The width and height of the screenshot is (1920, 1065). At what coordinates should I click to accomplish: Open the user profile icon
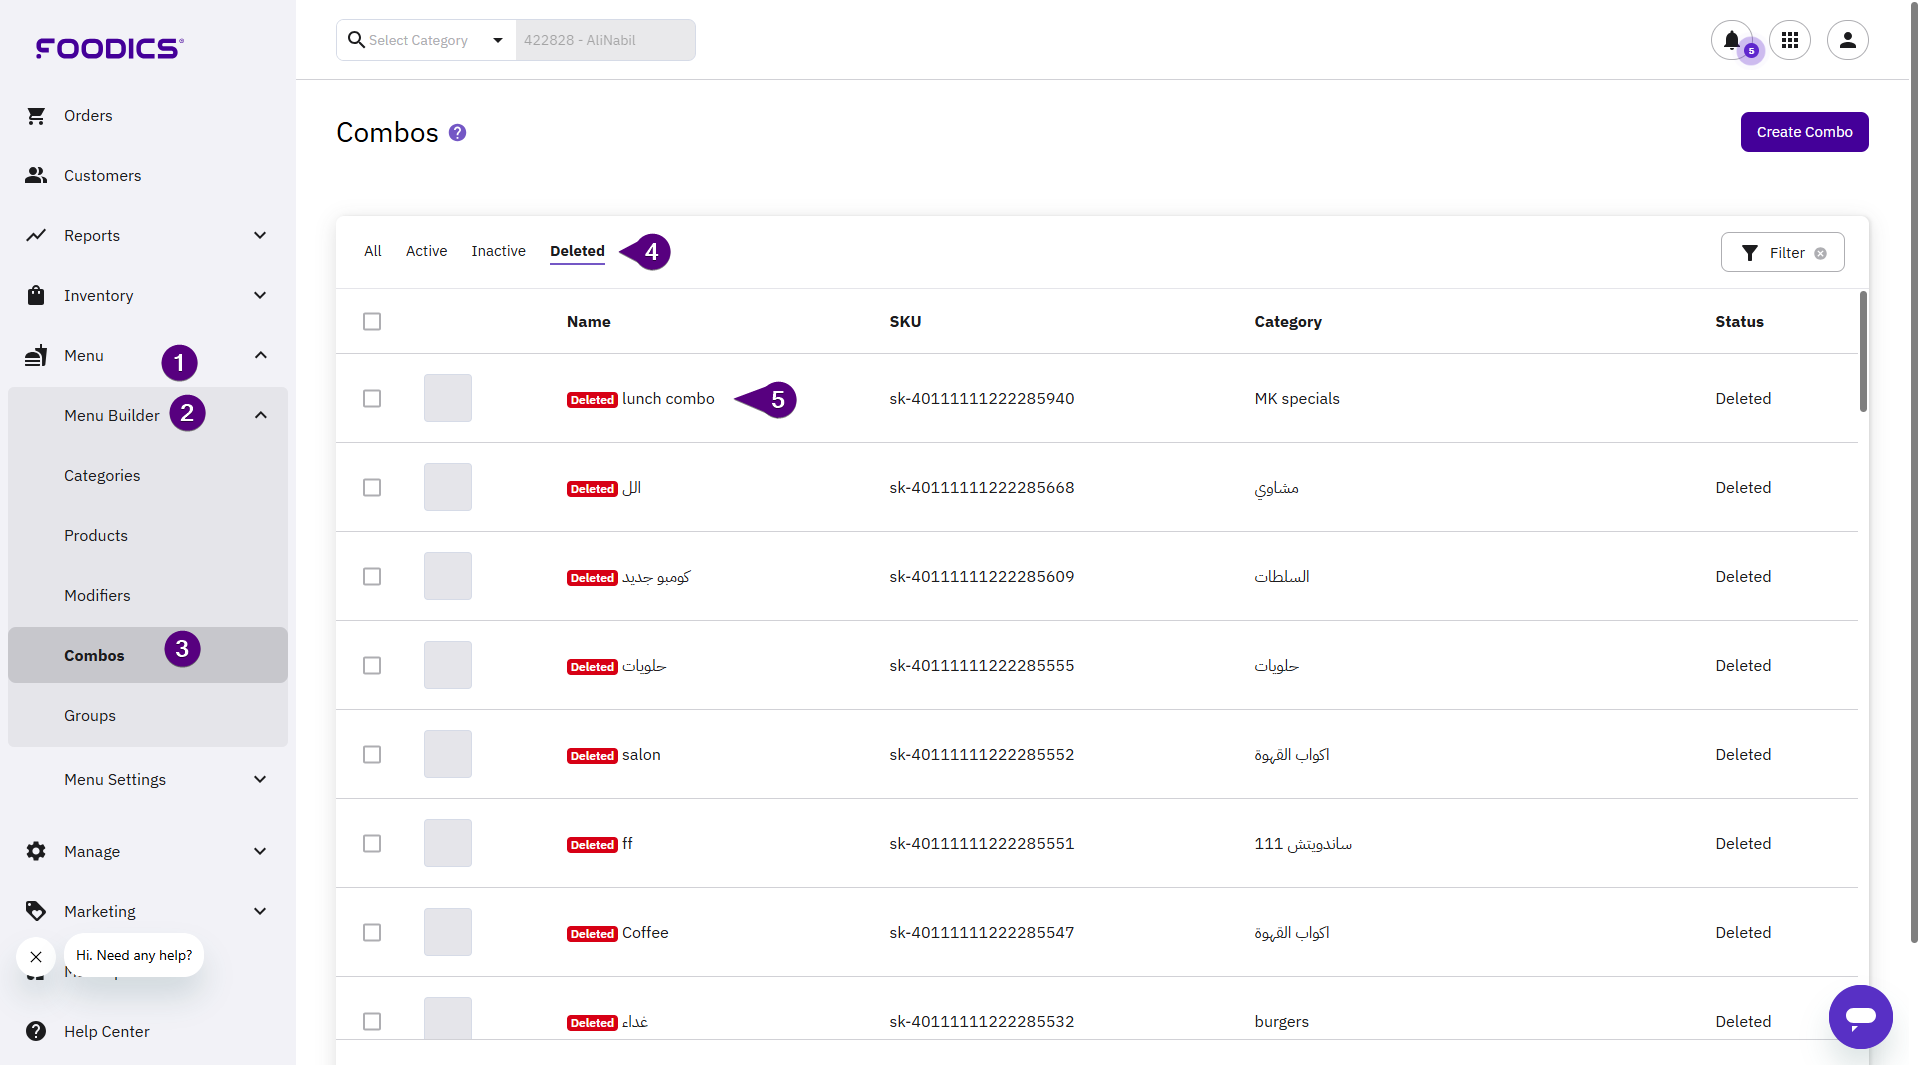click(1847, 40)
